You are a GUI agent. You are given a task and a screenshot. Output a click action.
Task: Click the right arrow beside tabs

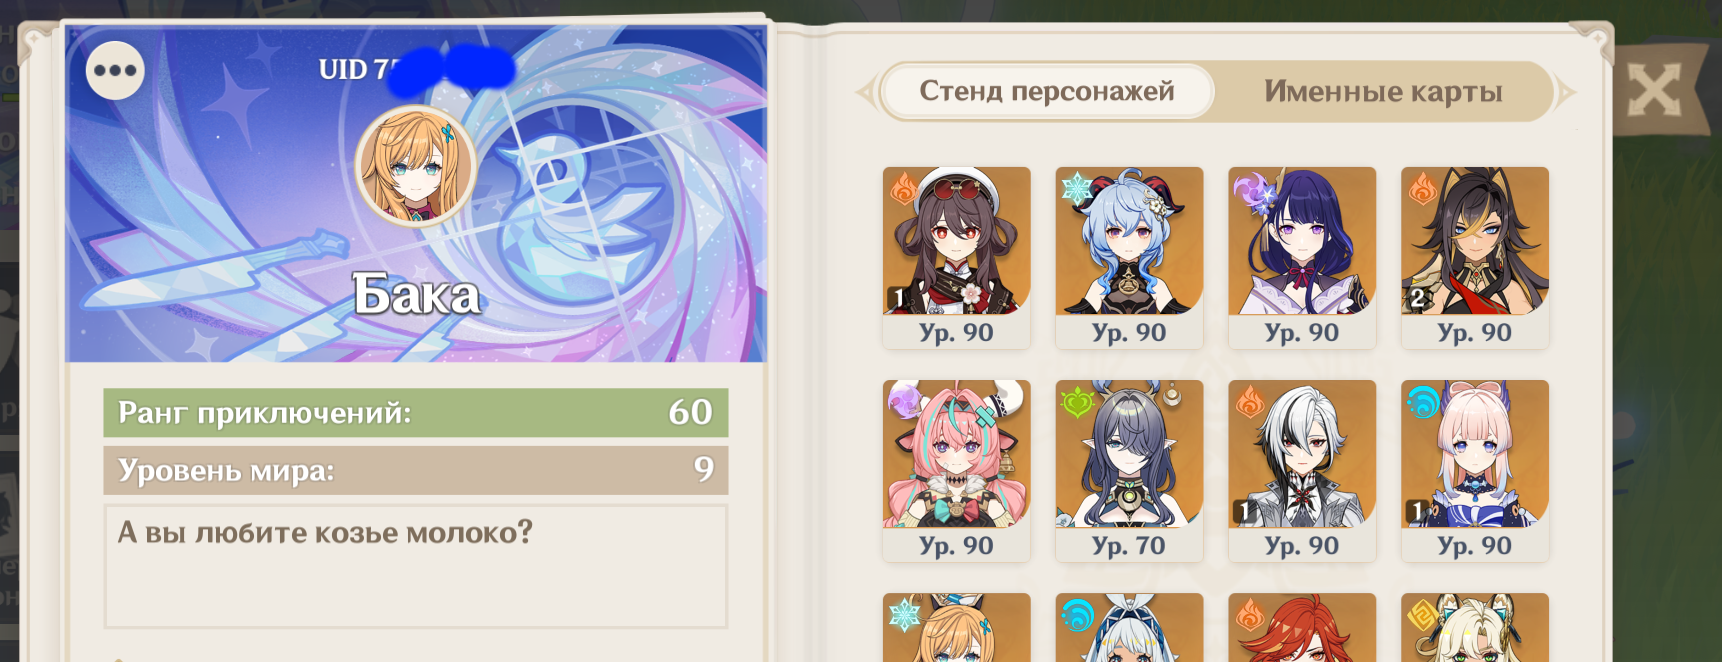[1566, 93]
